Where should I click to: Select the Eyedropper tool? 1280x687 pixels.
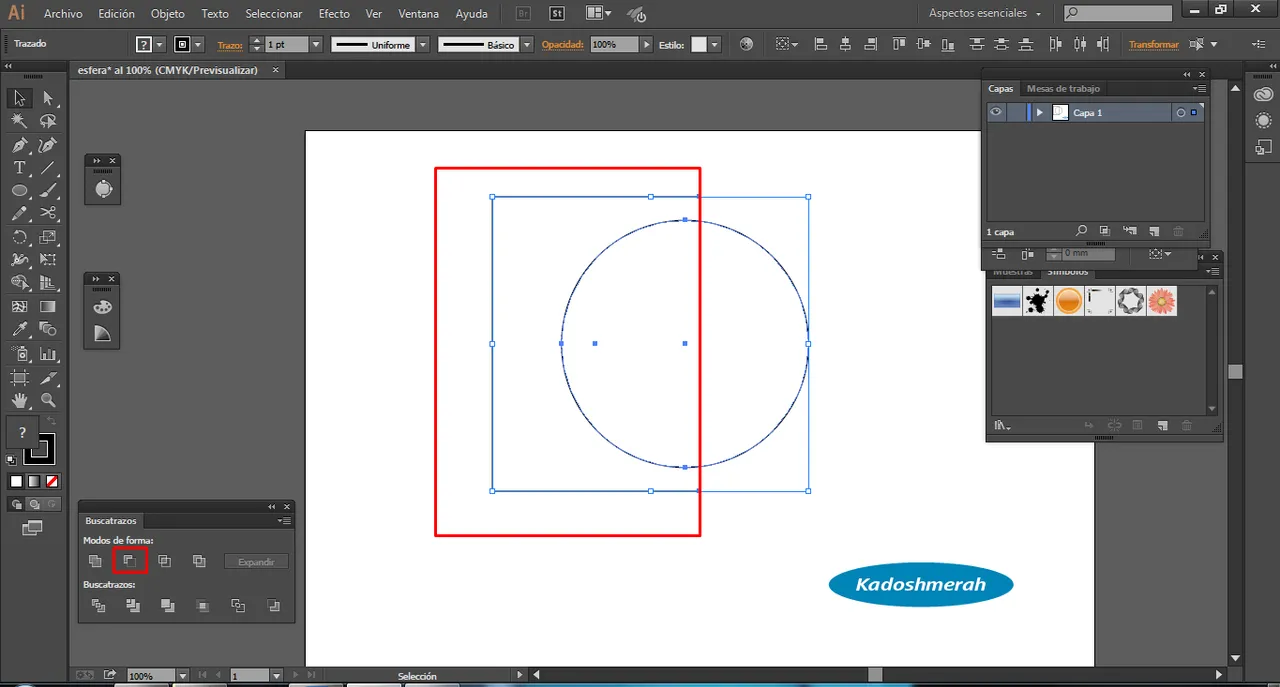[x=19, y=330]
